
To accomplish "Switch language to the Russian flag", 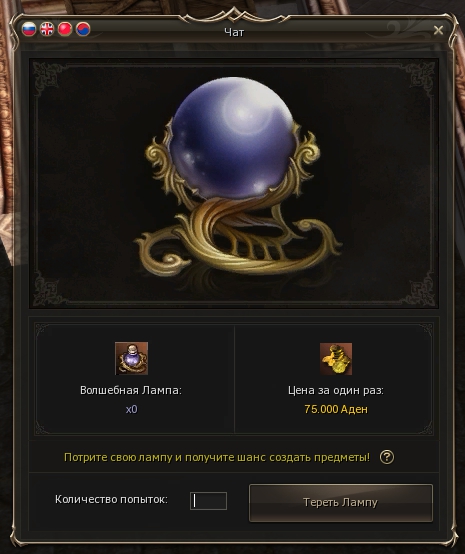I will pyautogui.click(x=29, y=29).
